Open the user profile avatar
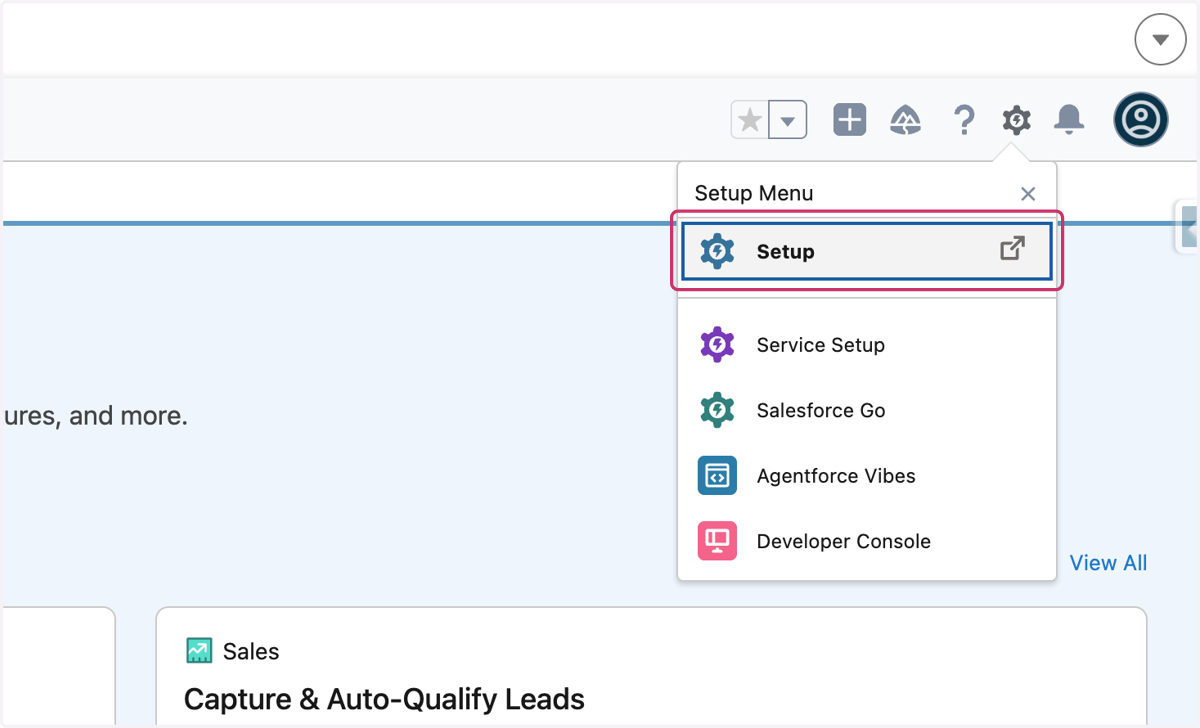The height and width of the screenshot is (728, 1200). [1141, 120]
